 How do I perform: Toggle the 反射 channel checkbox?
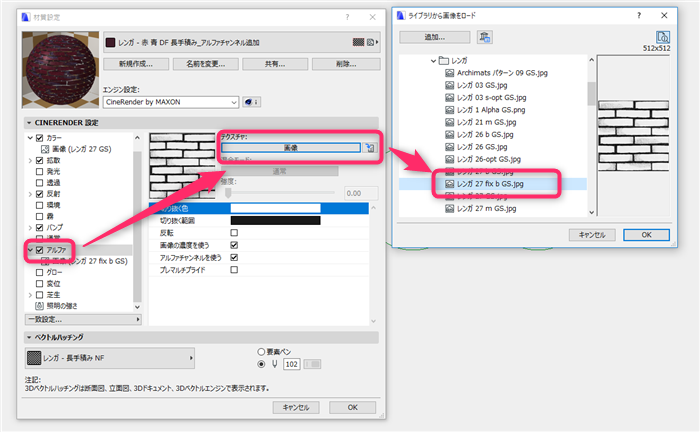pos(39,194)
